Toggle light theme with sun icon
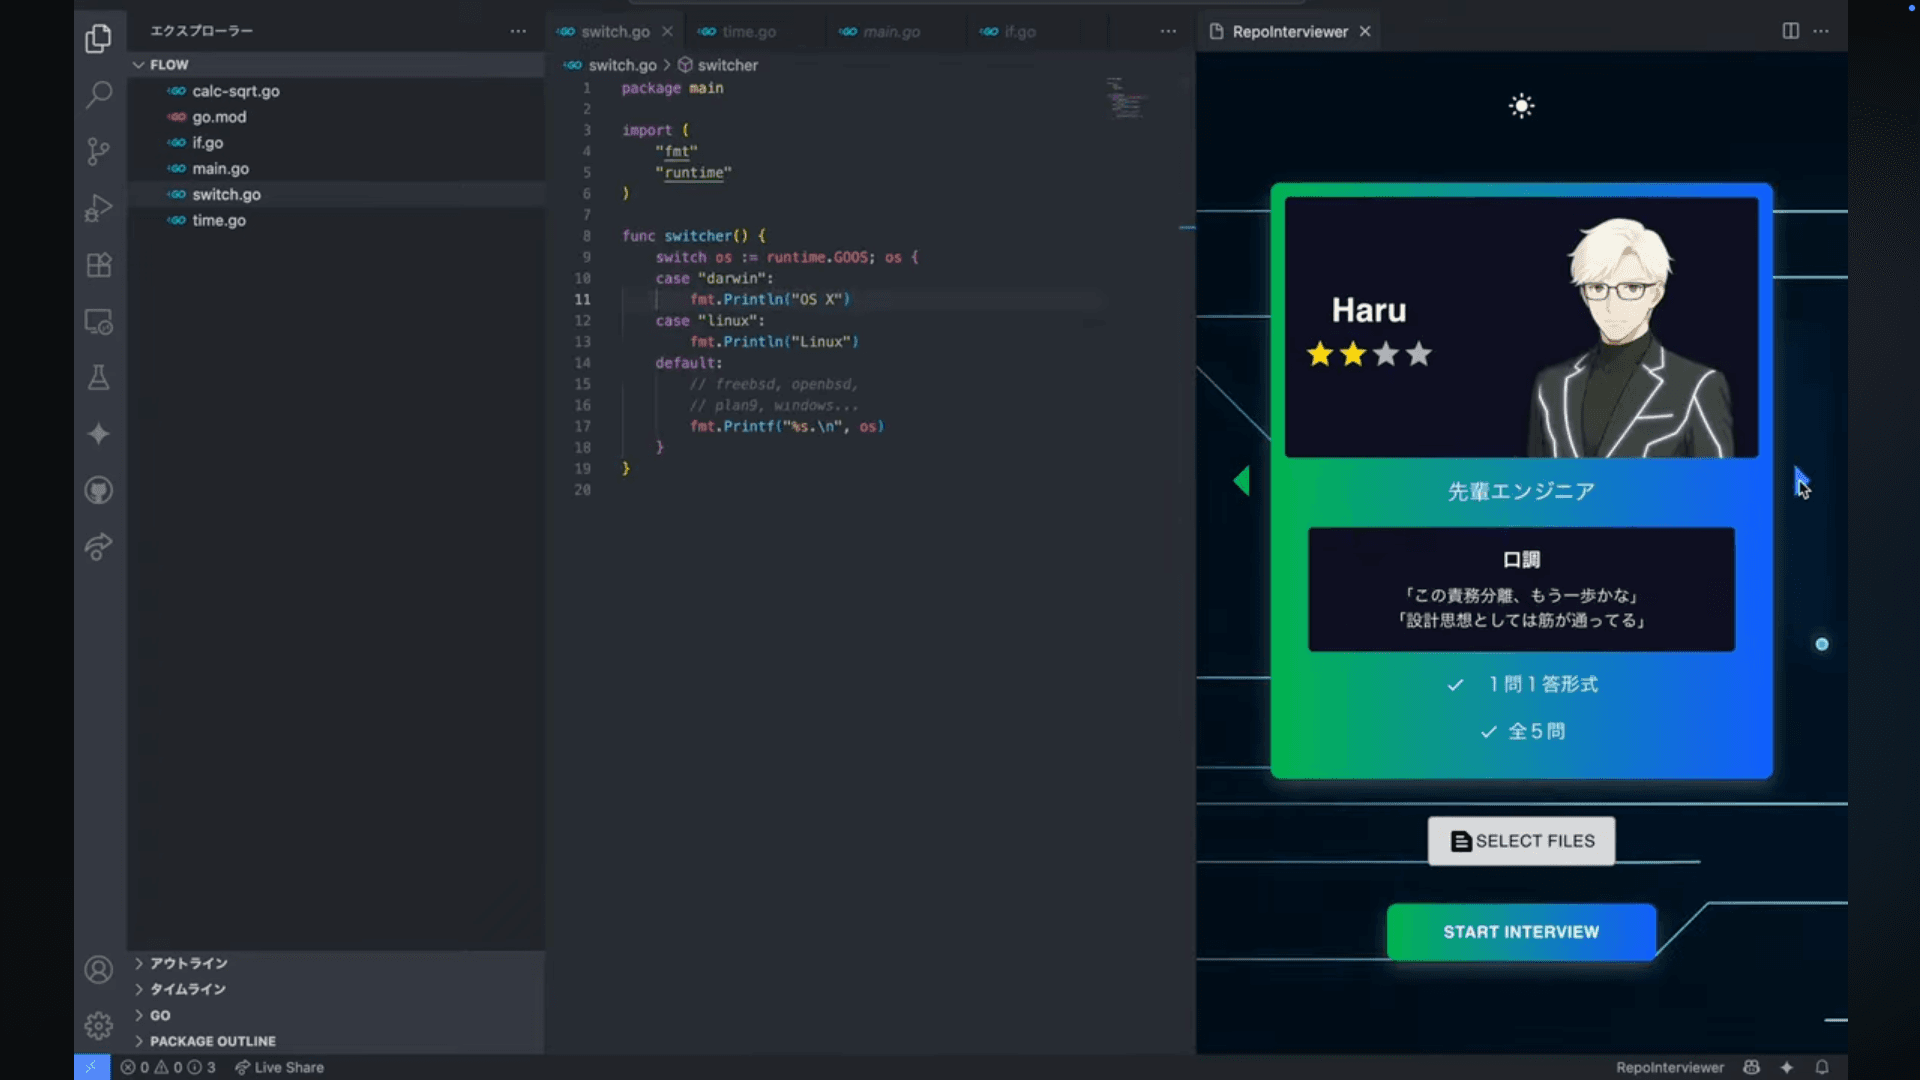This screenshot has width=1920, height=1080. [1521, 106]
